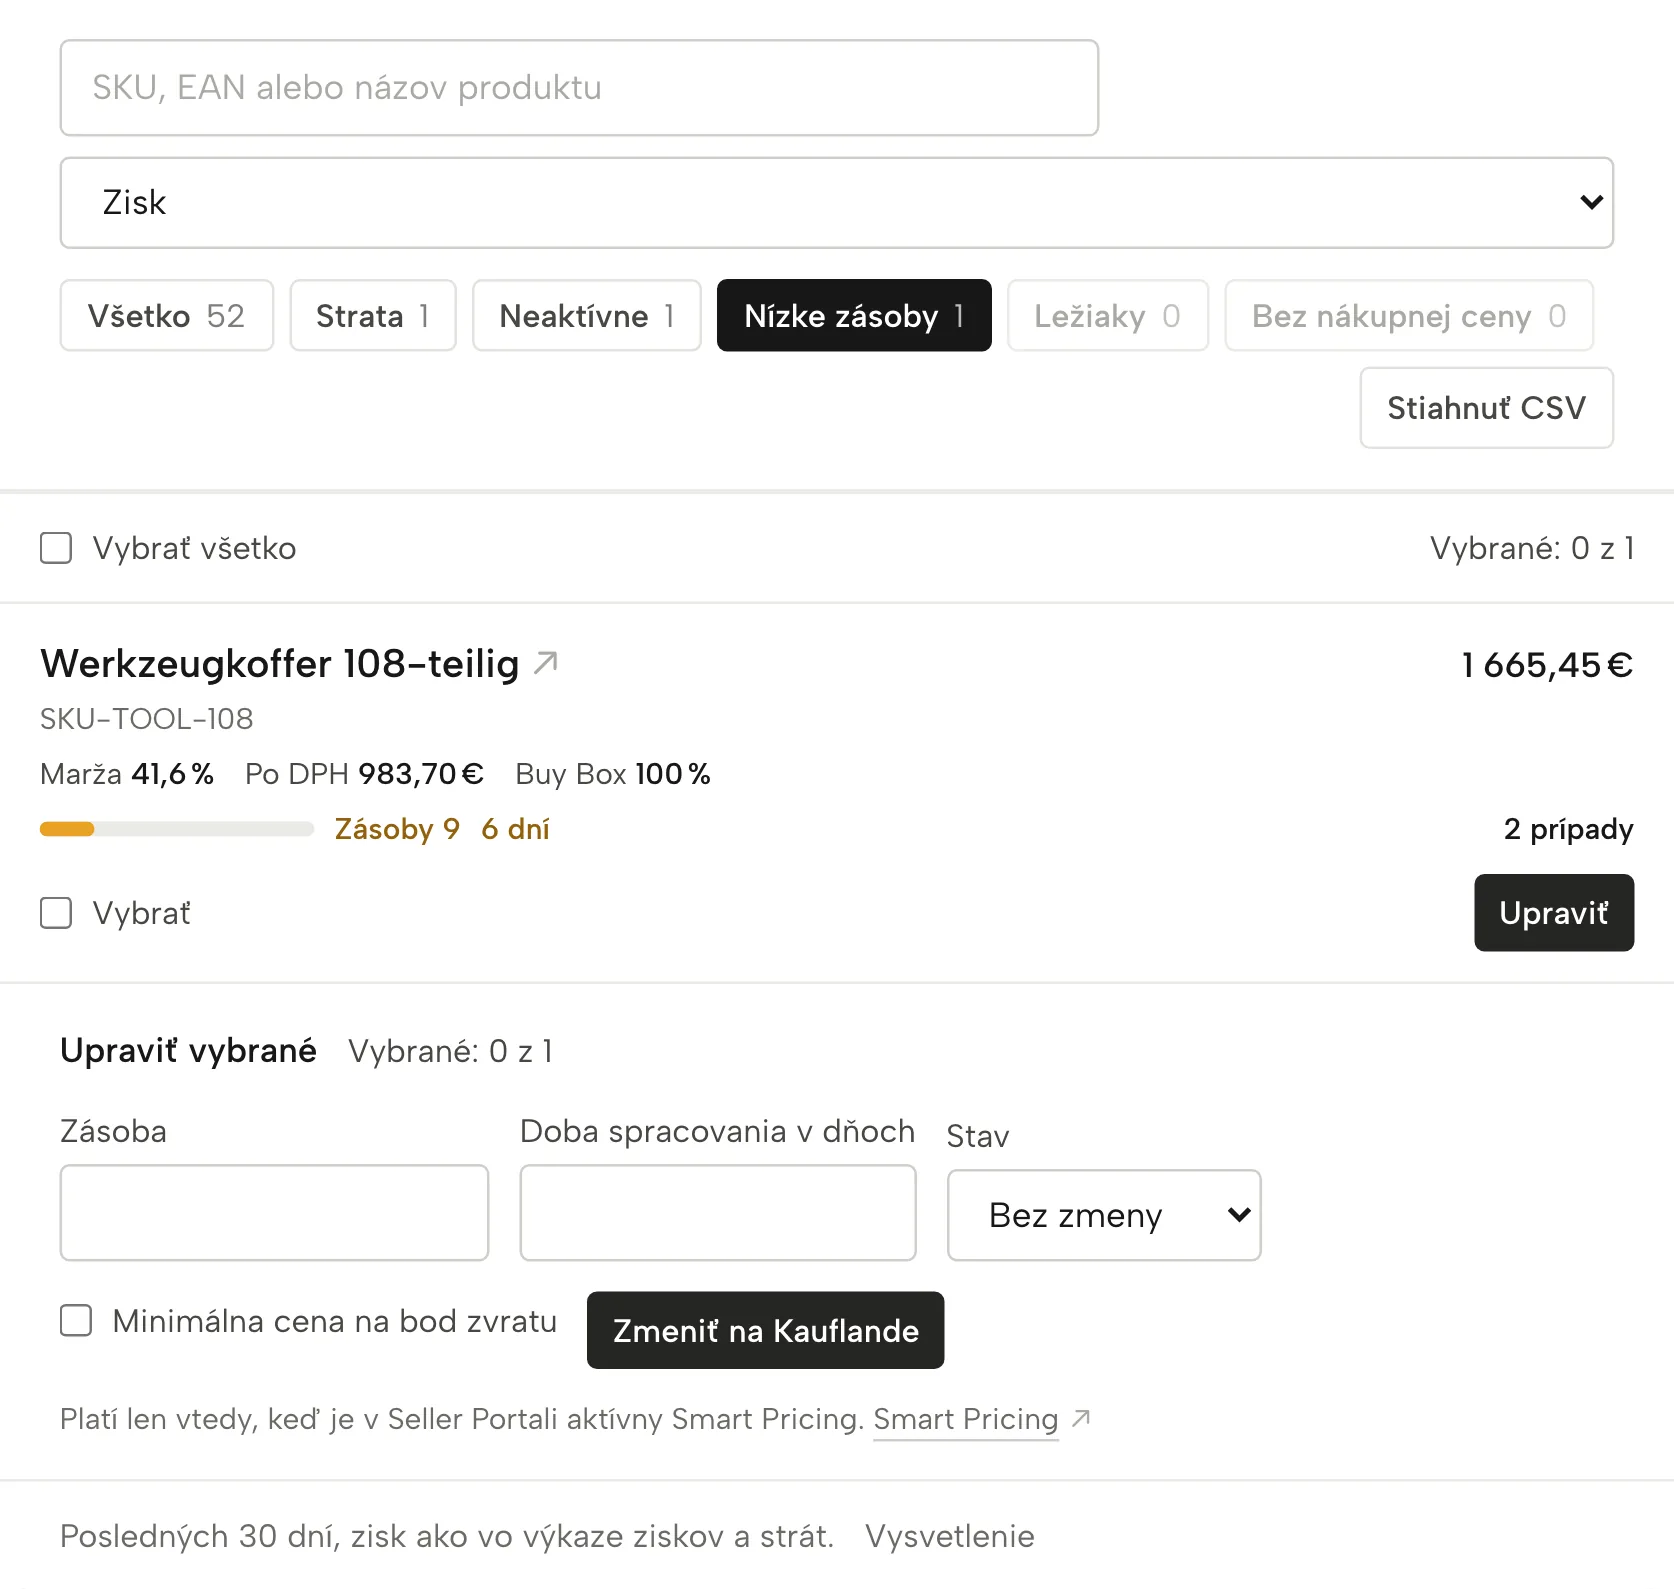The height and width of the screenshot is (1589, 1674).
Task: Open Werkzeugkoffer product external link arrow
Action: (546, 662)
